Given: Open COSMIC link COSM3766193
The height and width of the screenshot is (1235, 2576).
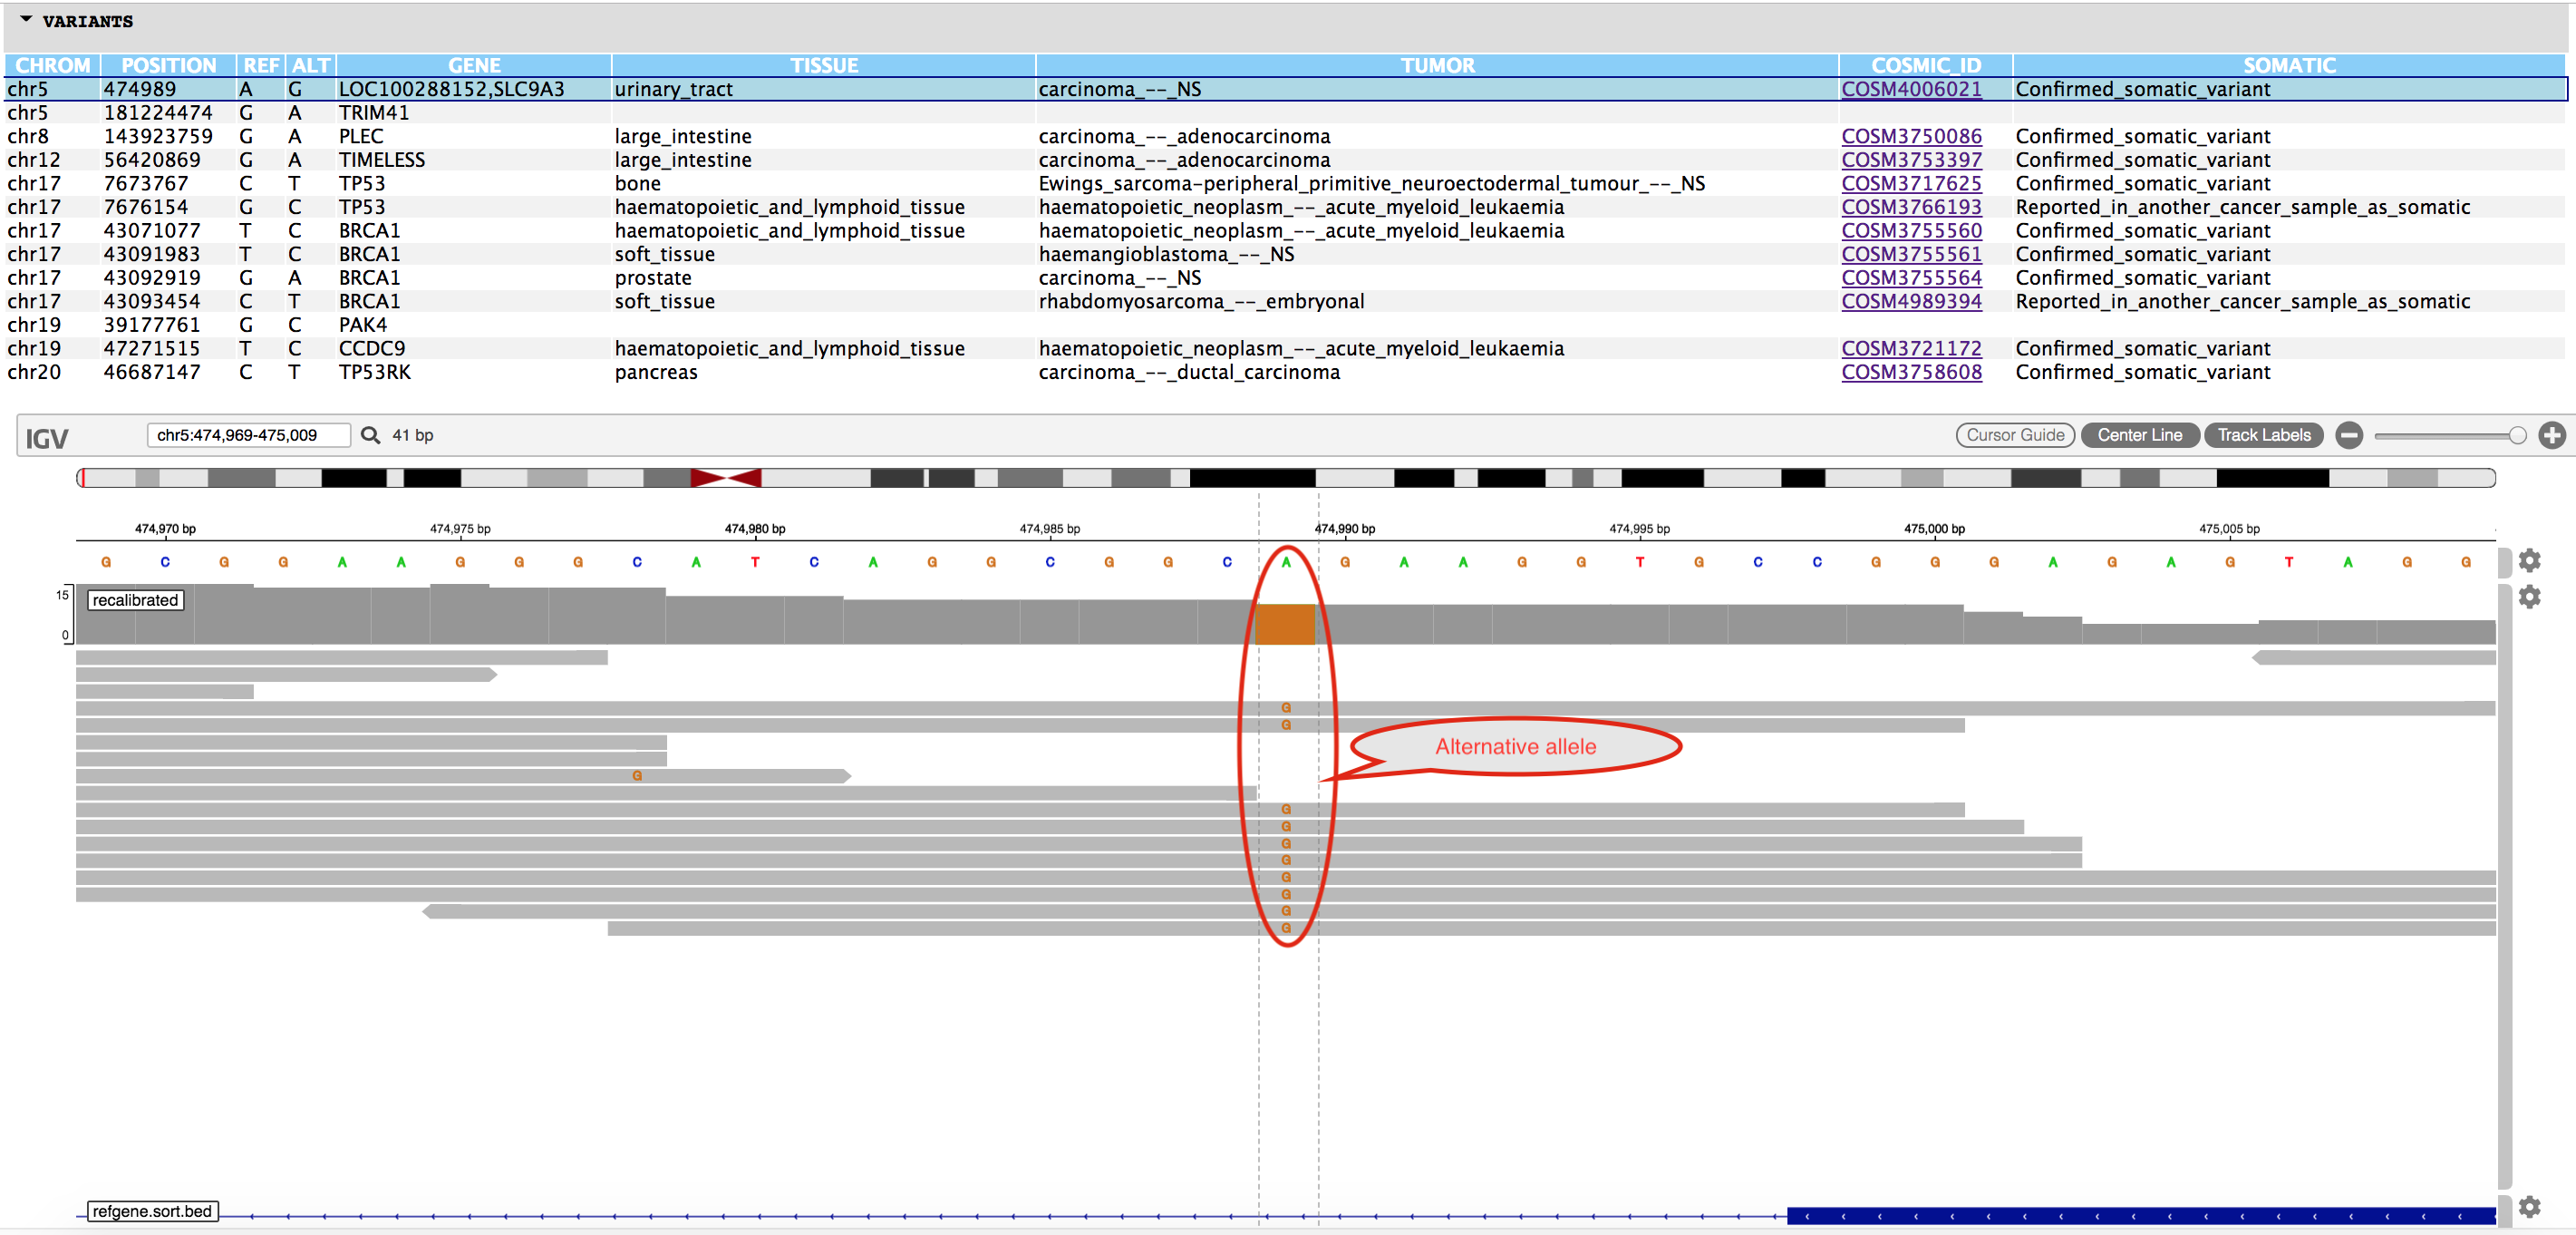Looking at the screenshot, I should click(x=1911, y=207).
